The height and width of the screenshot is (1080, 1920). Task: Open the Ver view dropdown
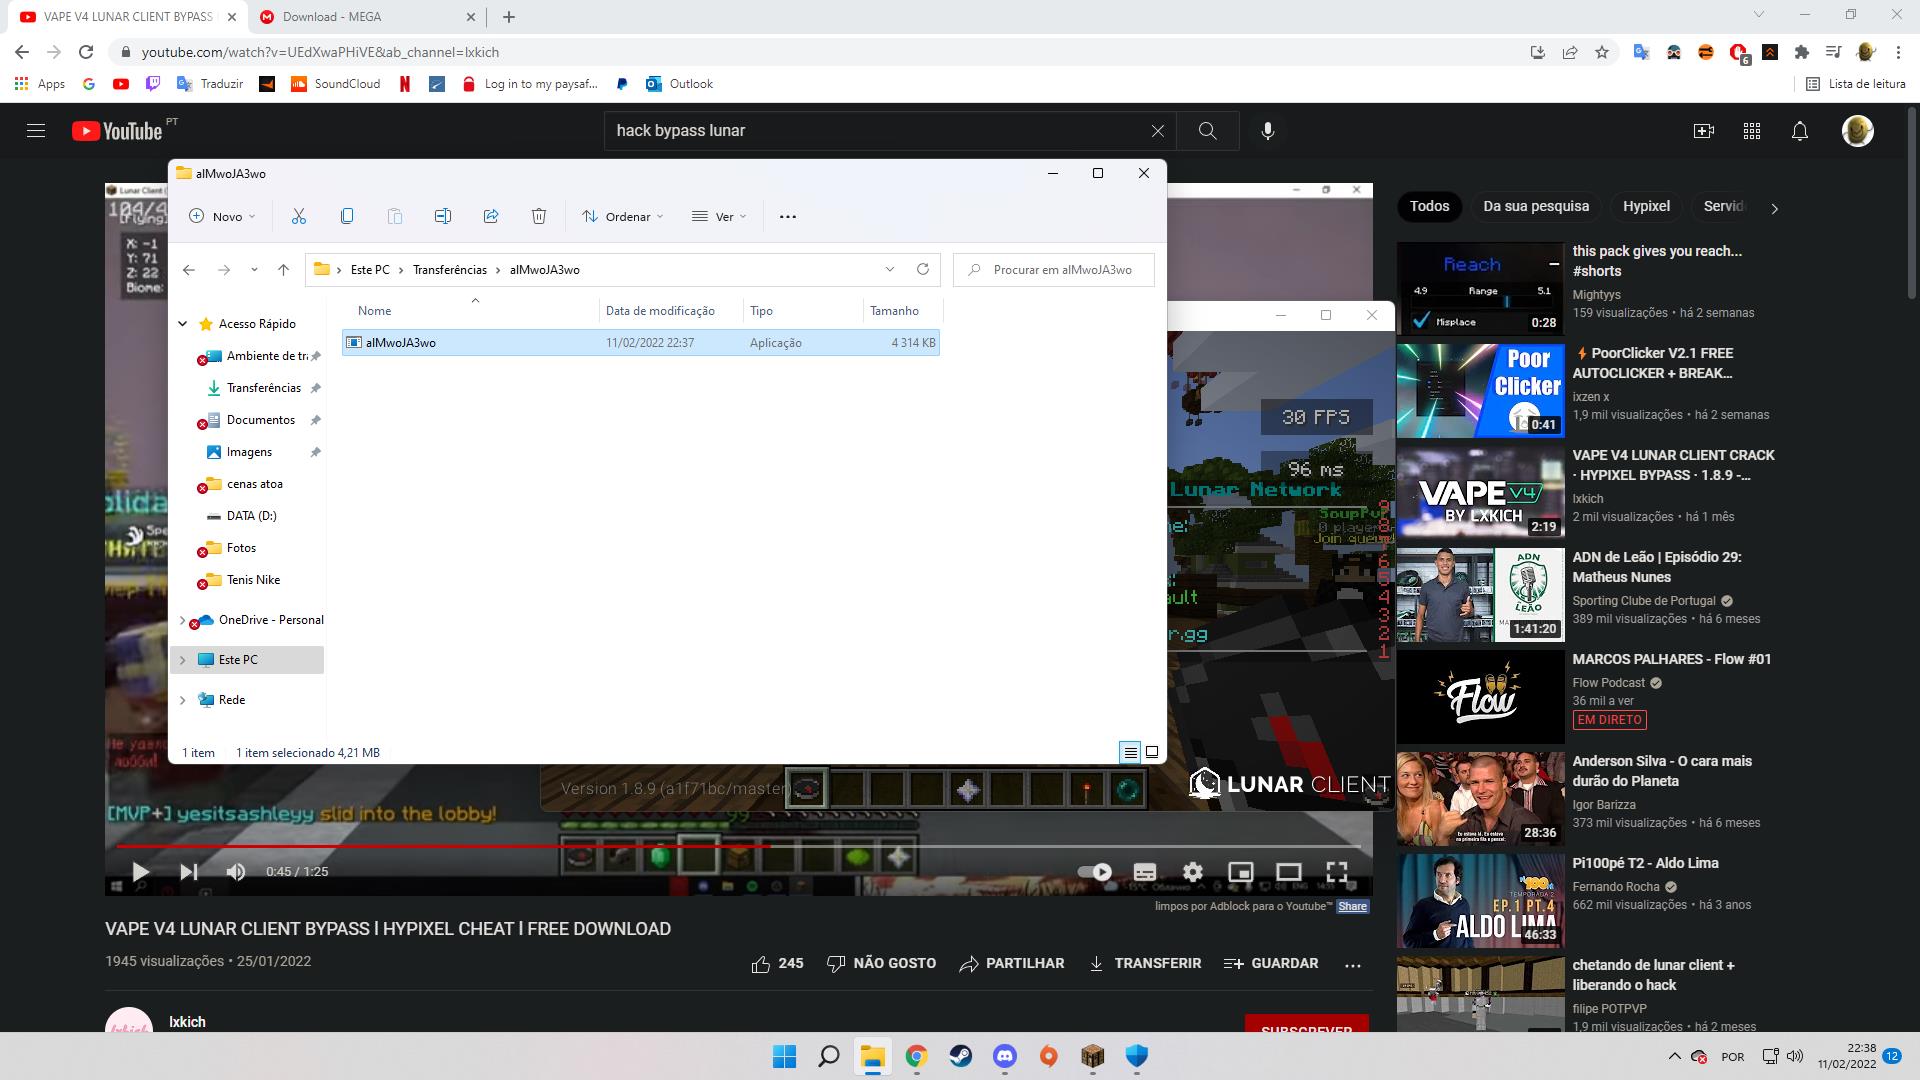tap(719, 216)
